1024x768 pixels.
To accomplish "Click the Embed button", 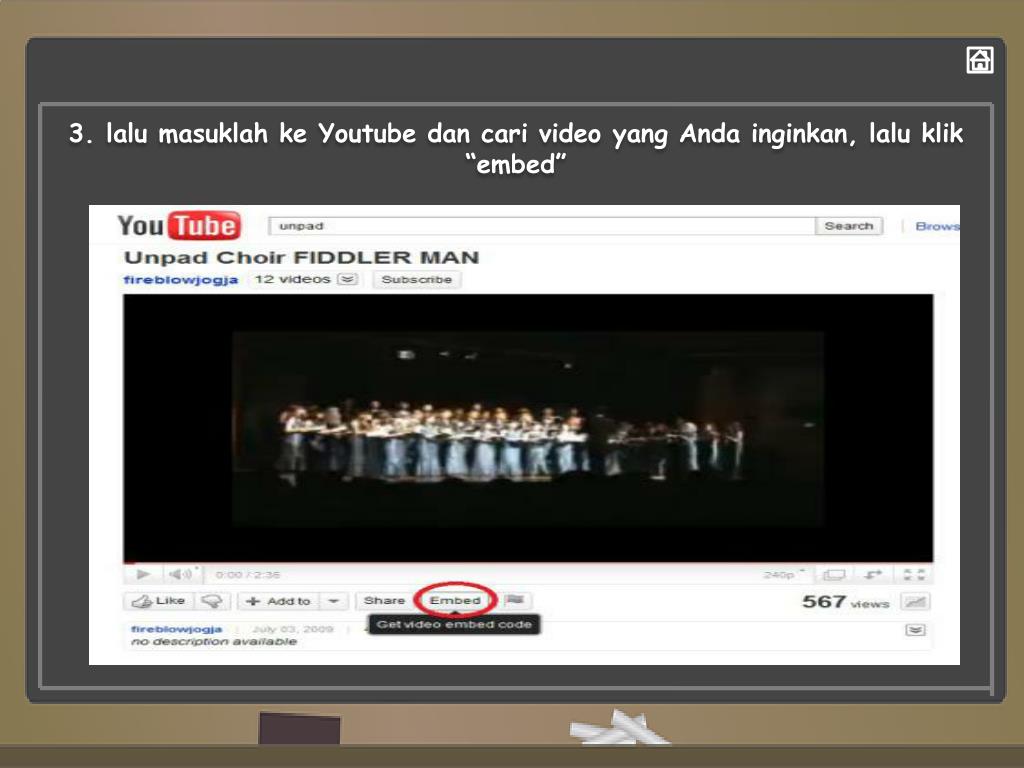I will point(455,600).
